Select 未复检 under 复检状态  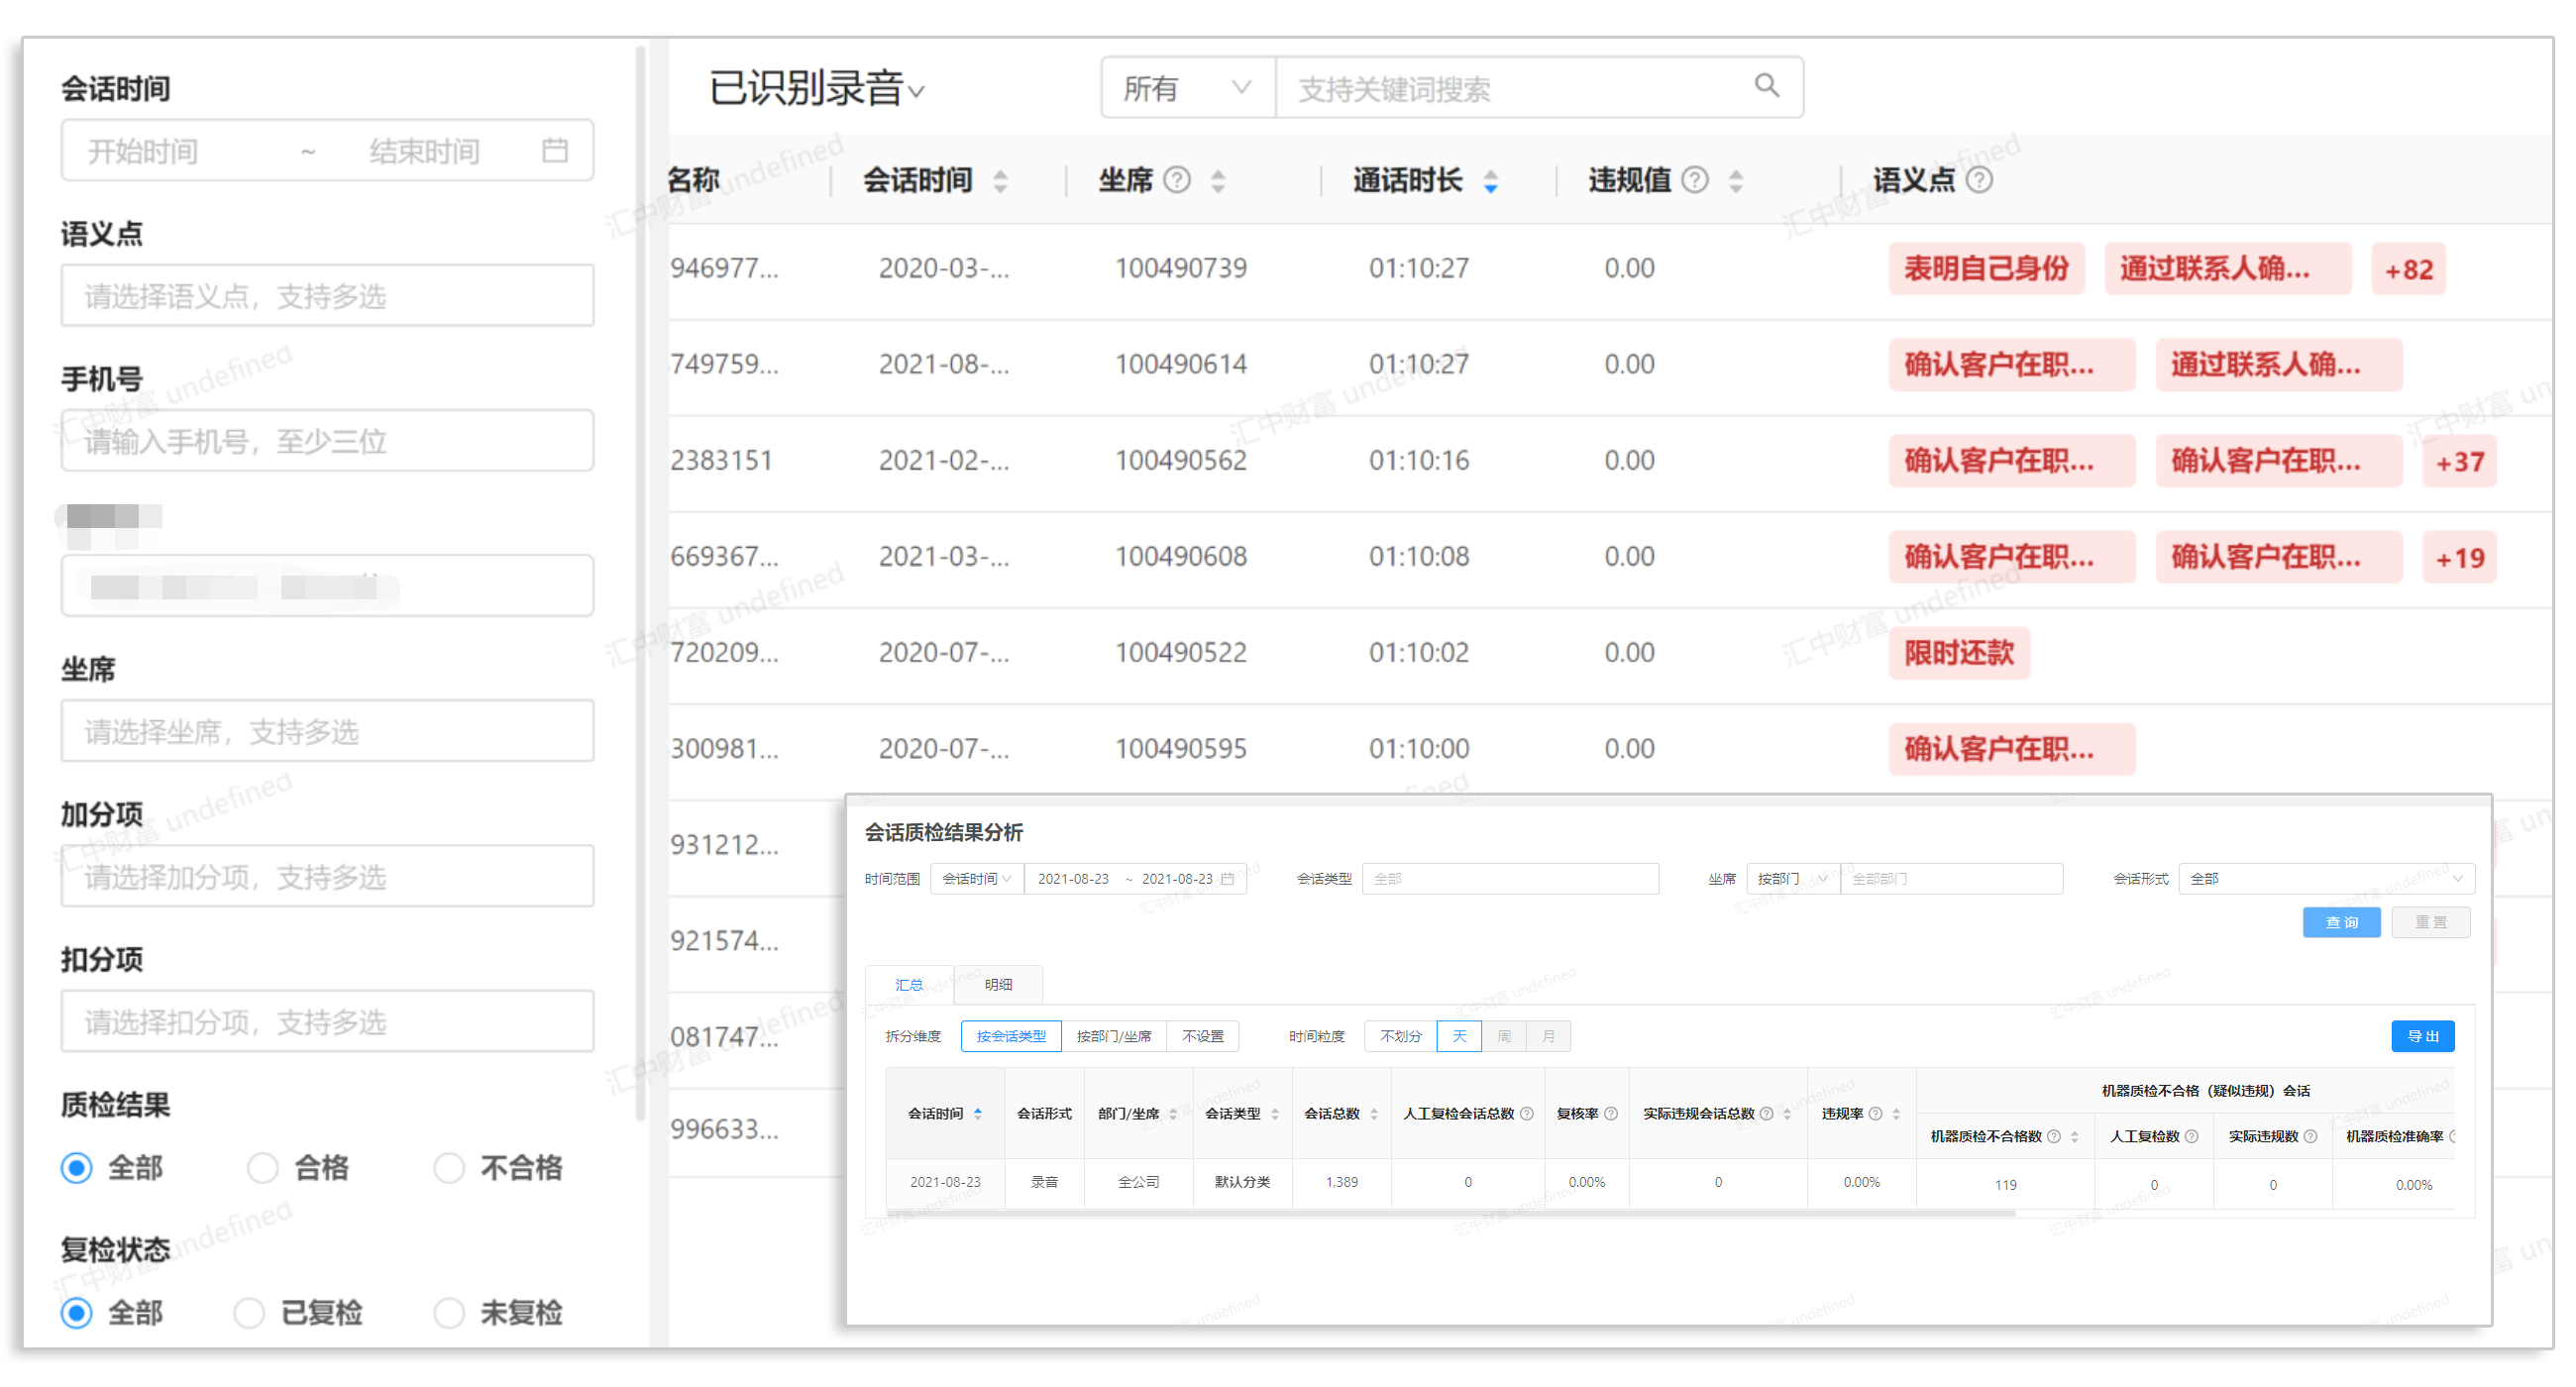(x=449, y=1312)
